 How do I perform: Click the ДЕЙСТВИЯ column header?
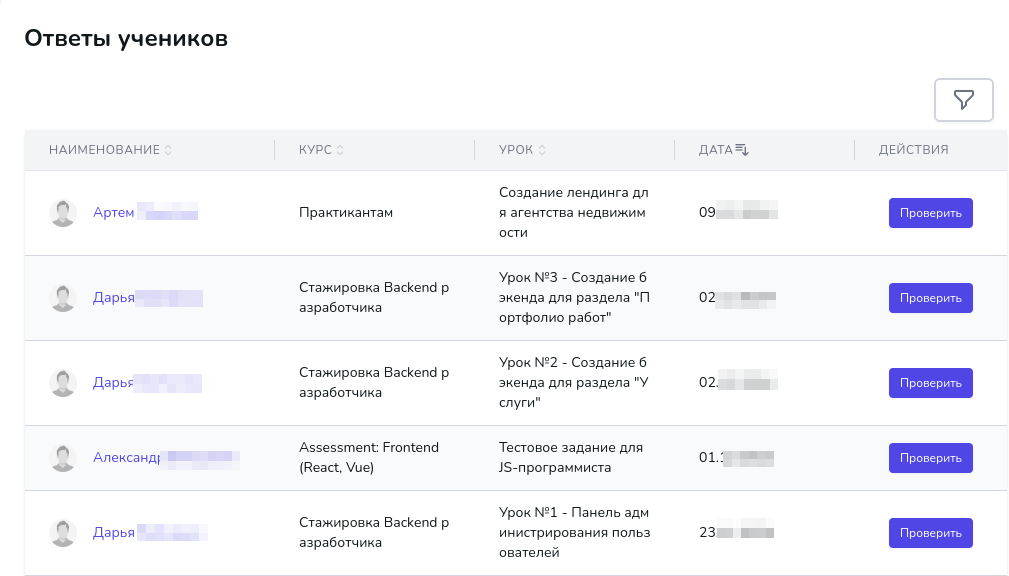click(x=912, y=149)
